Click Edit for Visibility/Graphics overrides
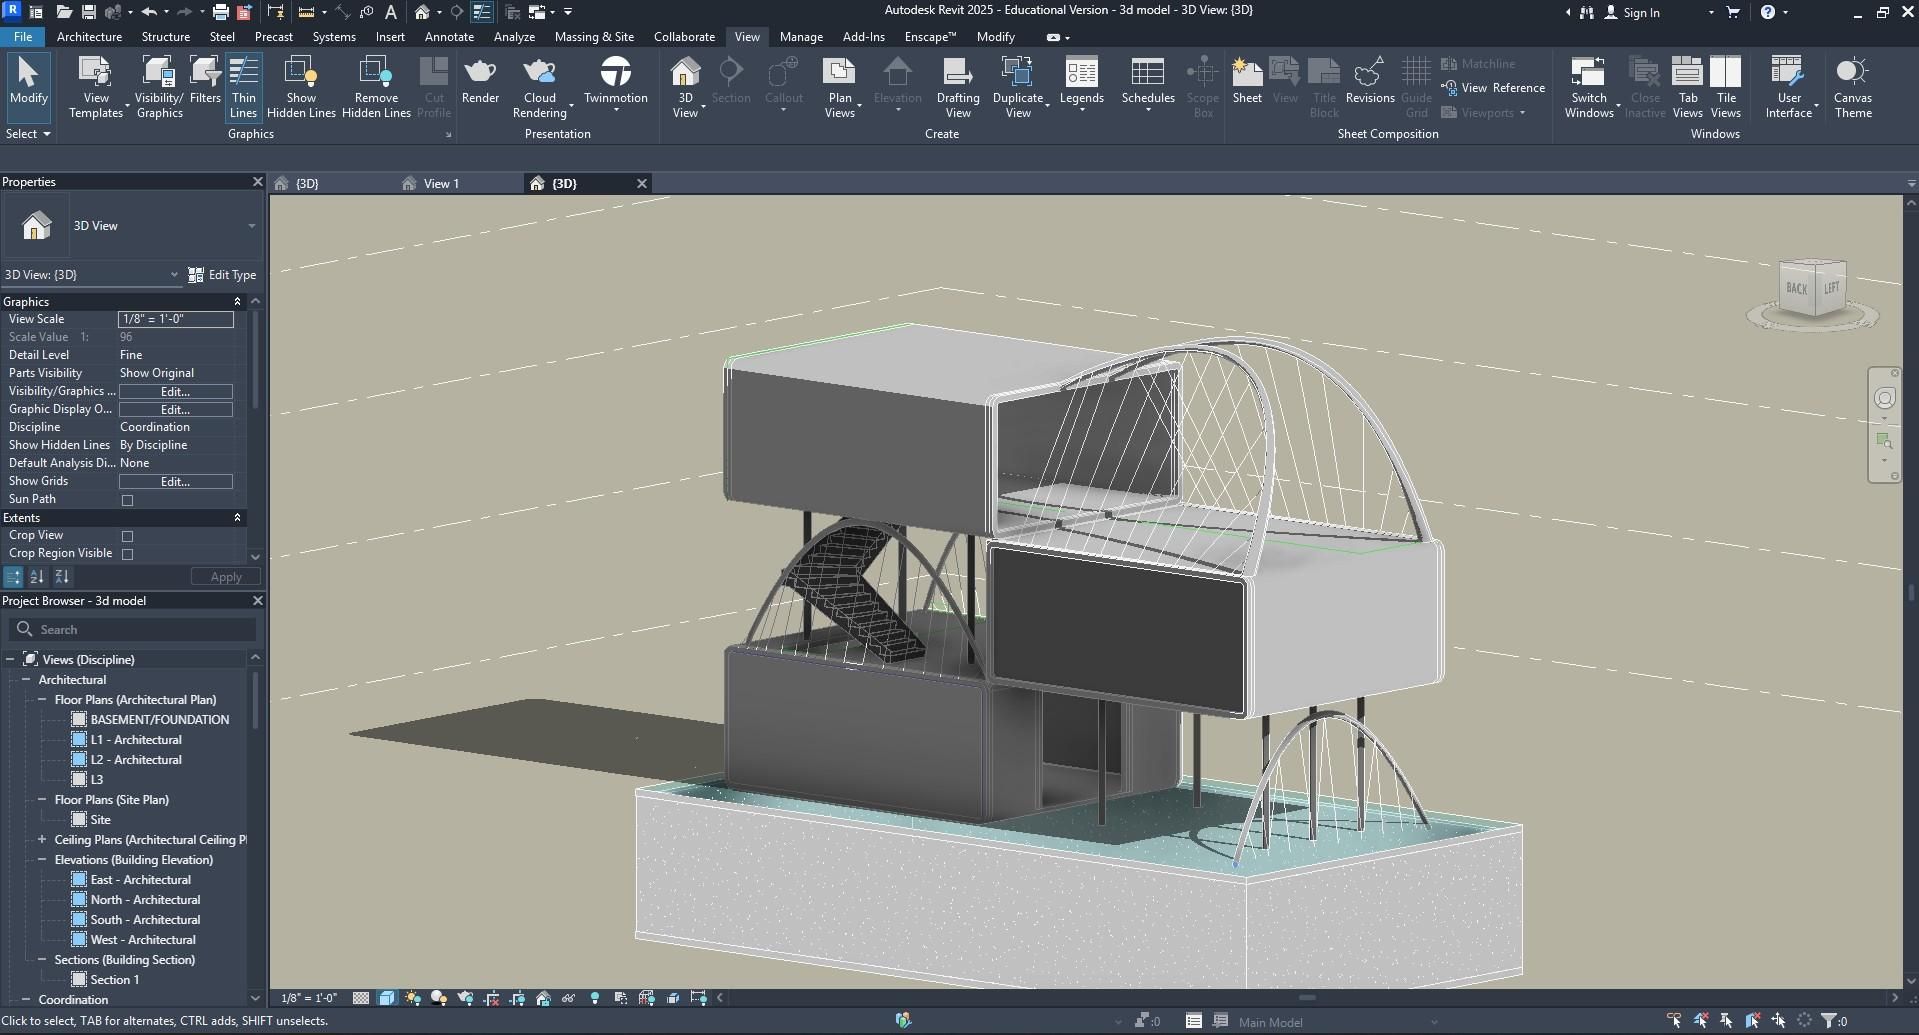The image size is (1919, 1035). (176, 391)
